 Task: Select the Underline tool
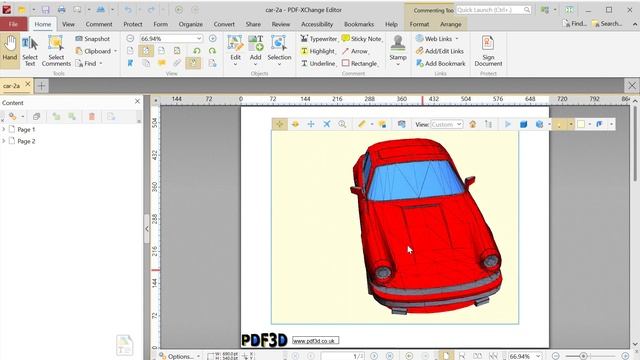318,63
